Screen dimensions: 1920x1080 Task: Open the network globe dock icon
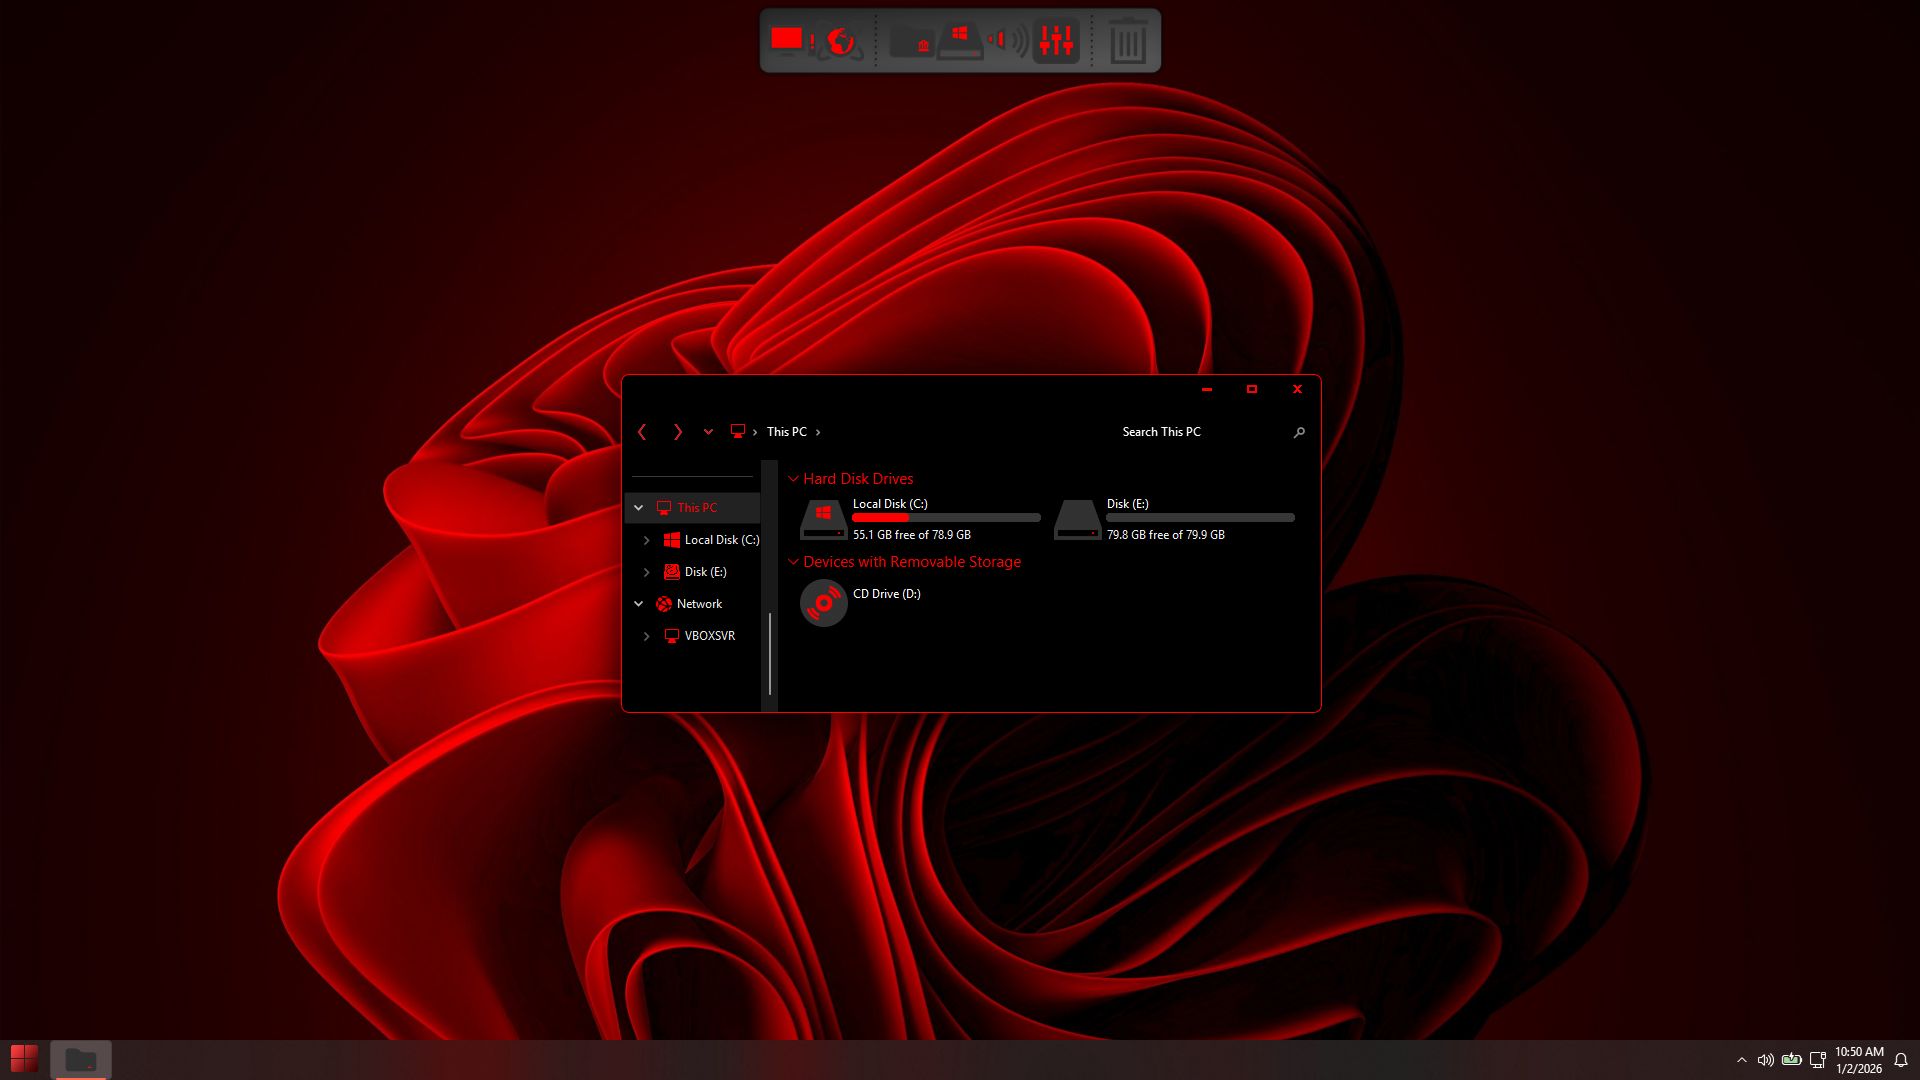coord(840,41)
